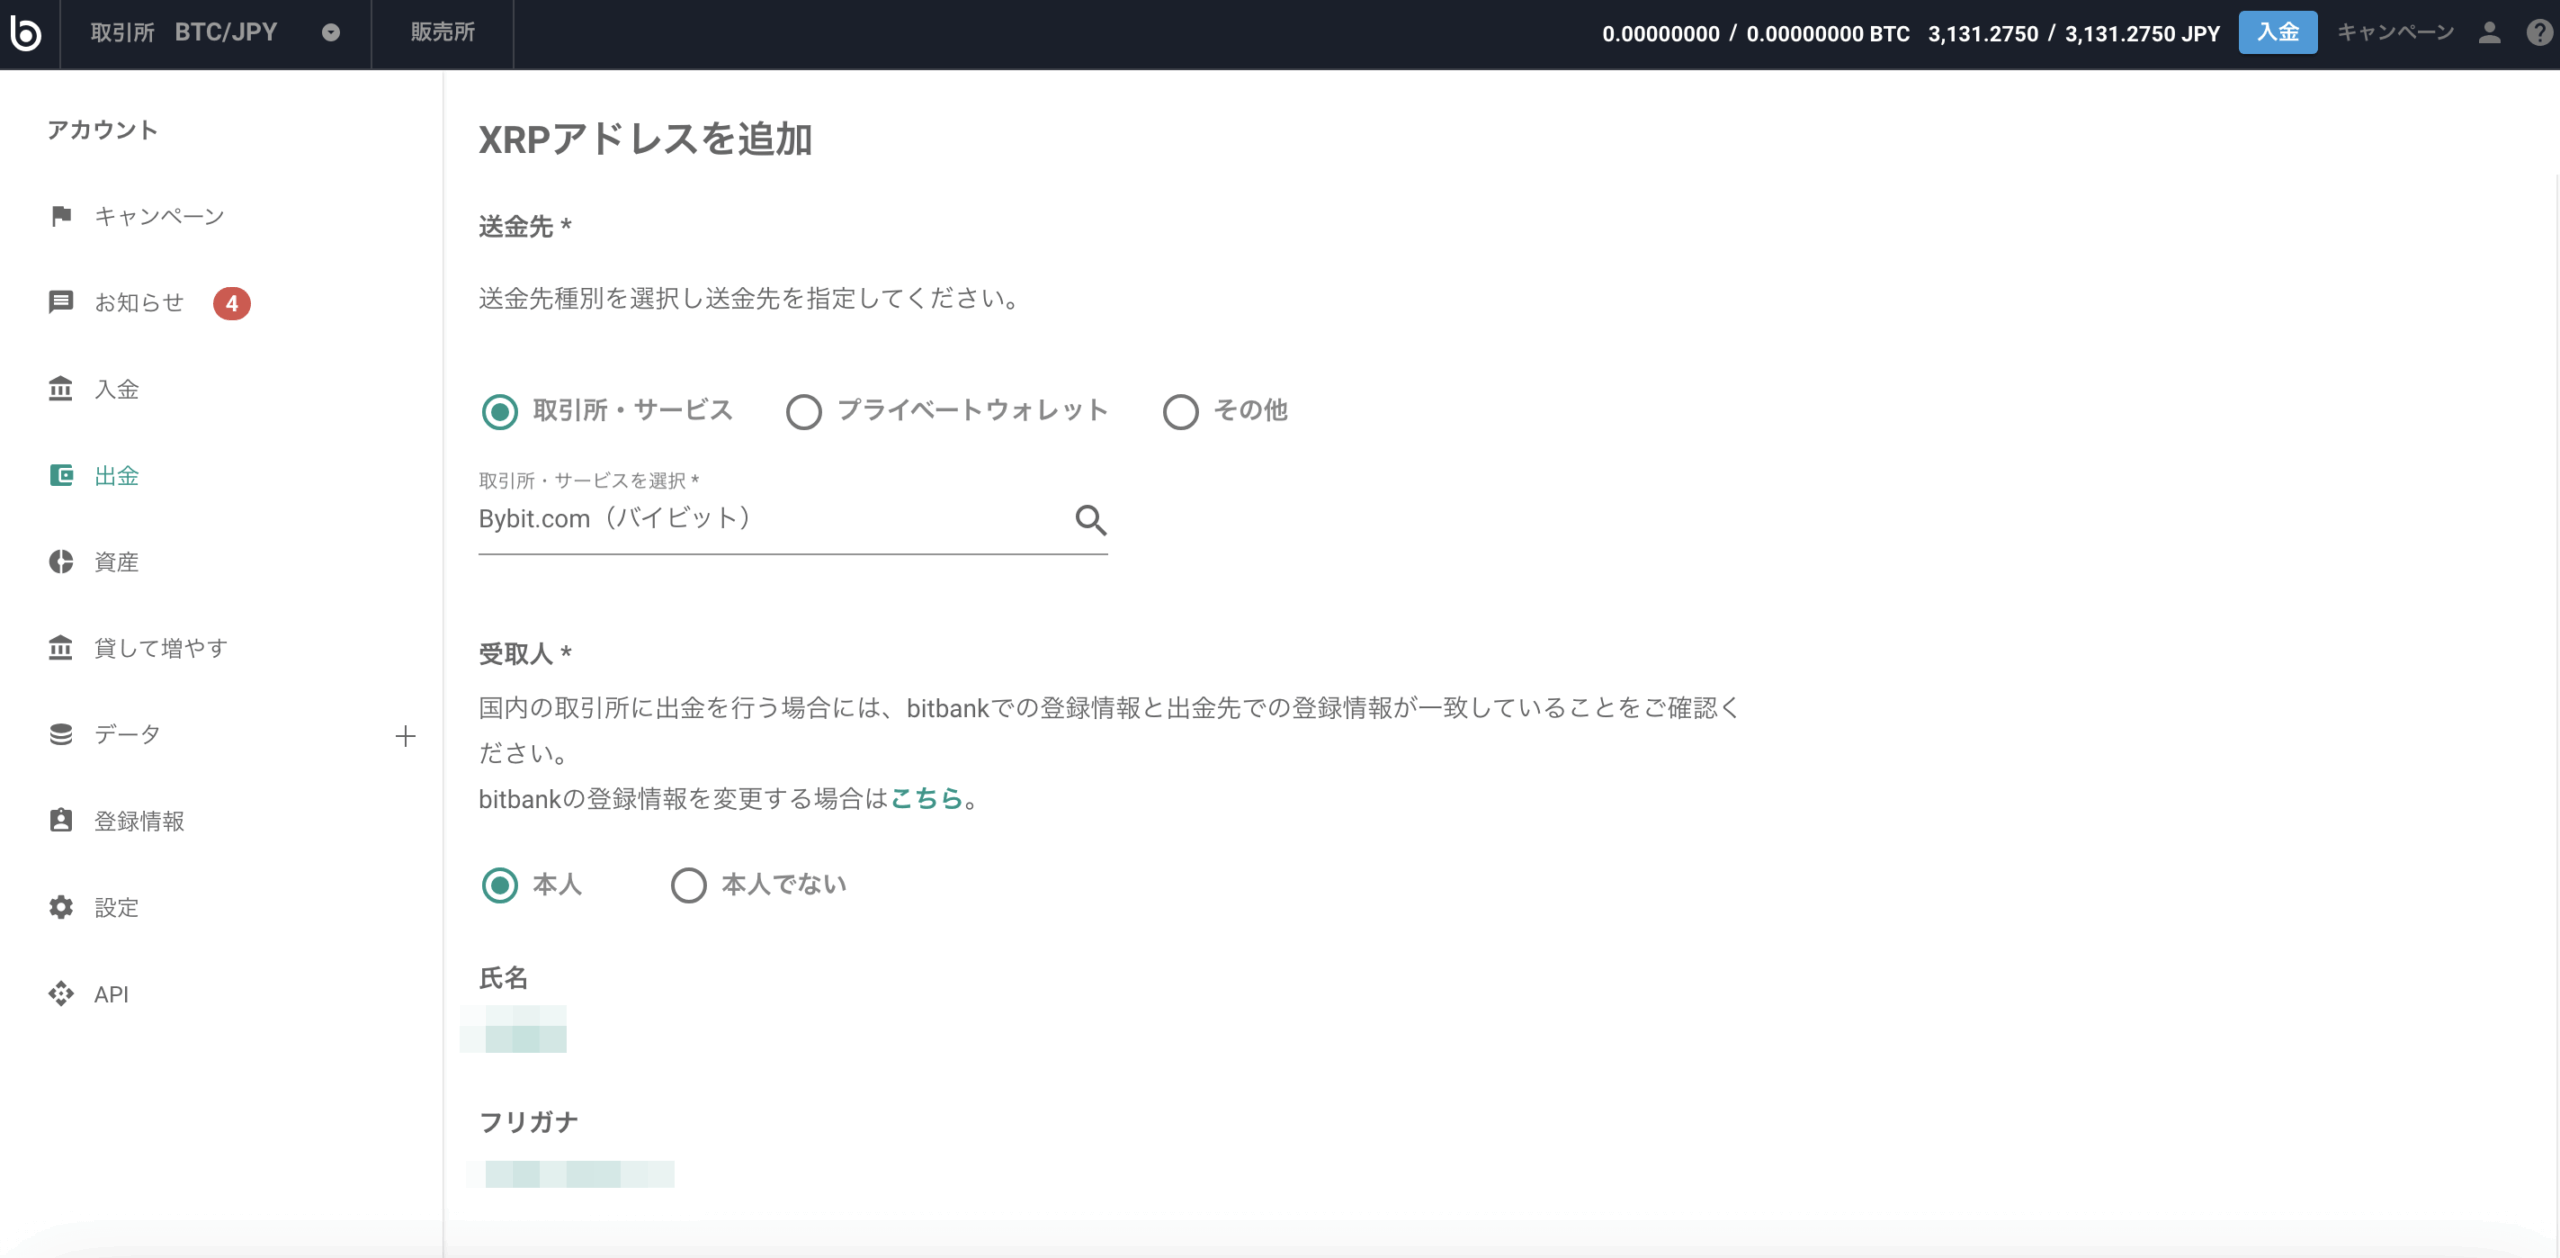Click the Bybit.com exchange selection field

click(x=792, y=519)
